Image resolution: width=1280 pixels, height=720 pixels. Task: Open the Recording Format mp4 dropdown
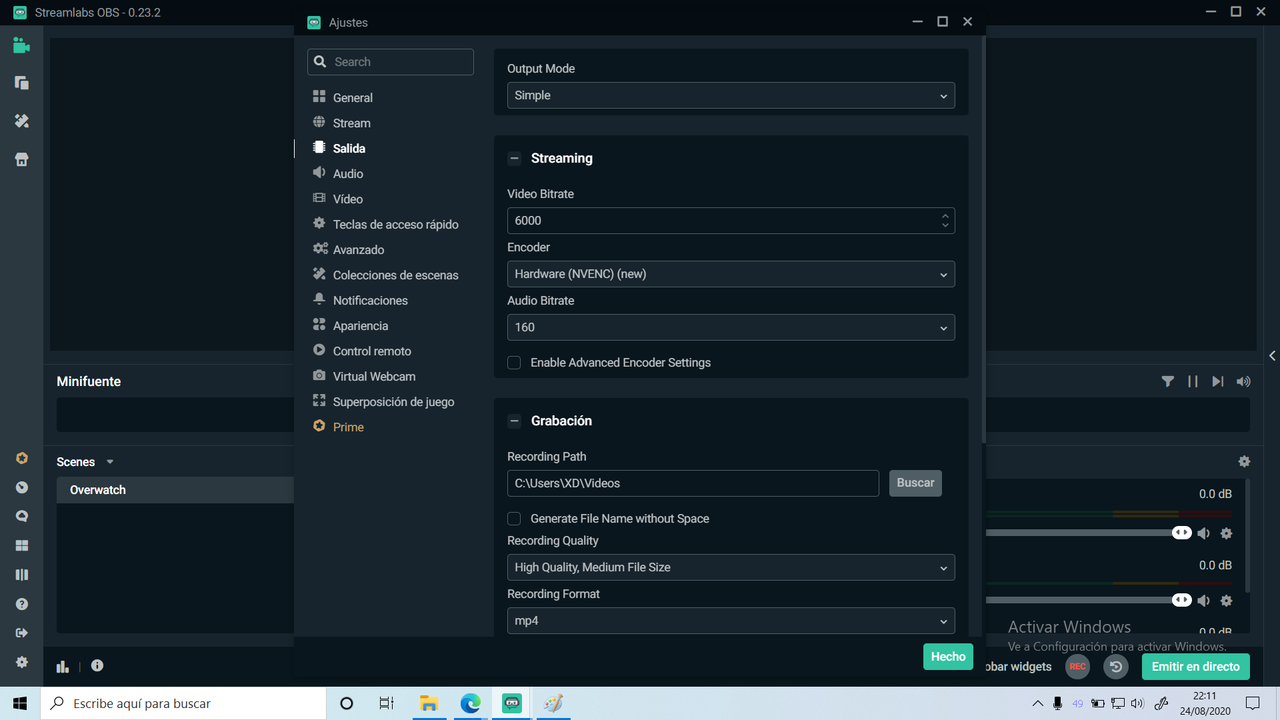coord(731,620)
